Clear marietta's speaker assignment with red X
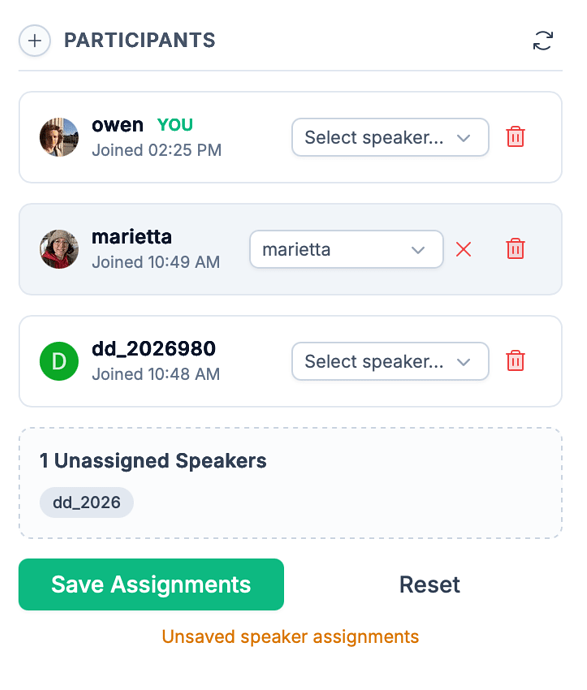Screen dimensions: 587x690 pos(463,249)
